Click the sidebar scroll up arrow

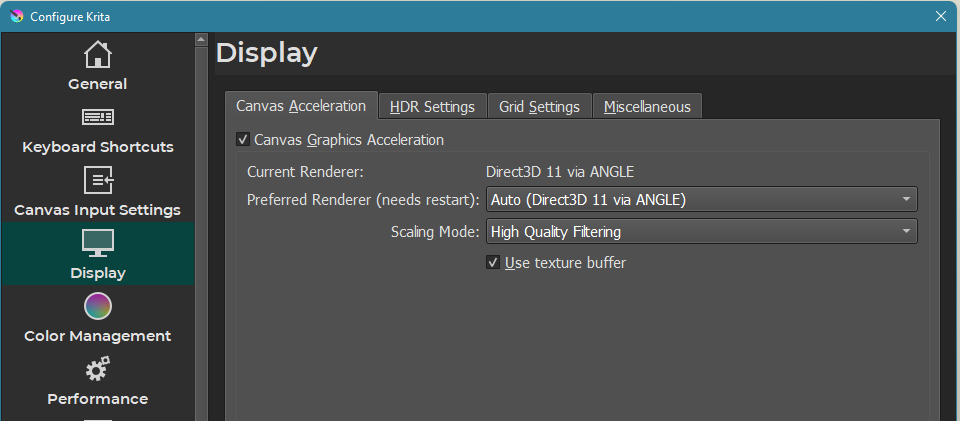tap(201, 40)
